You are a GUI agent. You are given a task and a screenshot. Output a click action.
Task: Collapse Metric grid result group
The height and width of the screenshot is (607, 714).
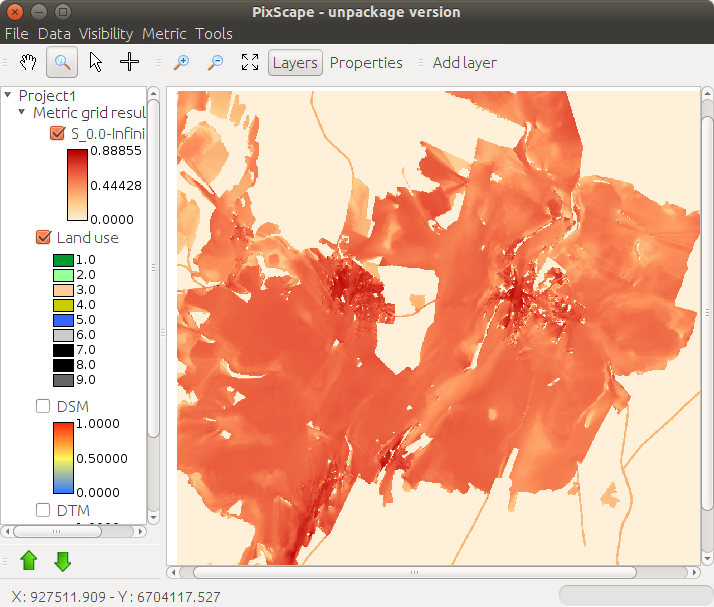22,113
